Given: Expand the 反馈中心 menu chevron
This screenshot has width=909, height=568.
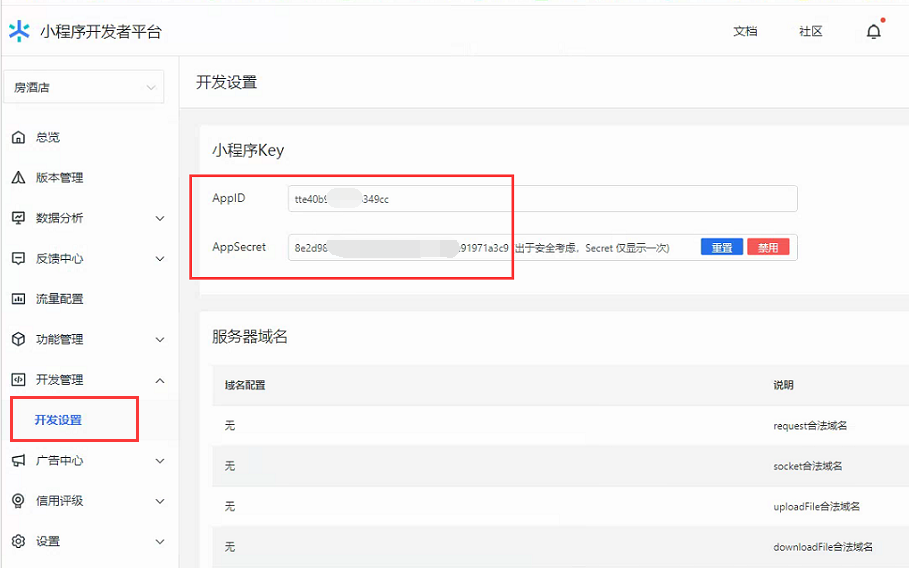Looking at the screenshot, I should pos(160,259).
